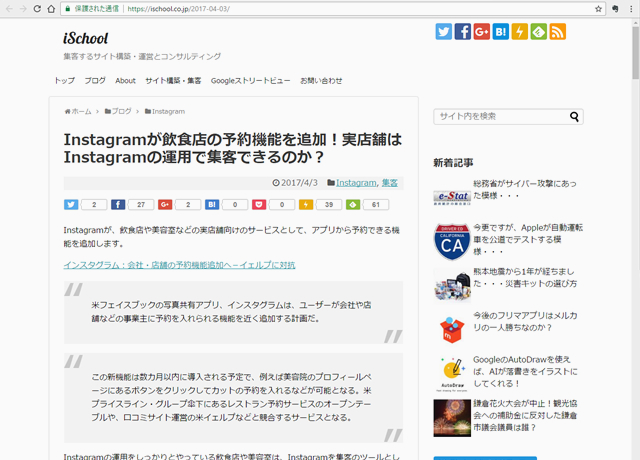The image size is (640, 460).
Task: Open the RSS feed icon in the header
Action: pyautogui.click(x=558, y=32)
